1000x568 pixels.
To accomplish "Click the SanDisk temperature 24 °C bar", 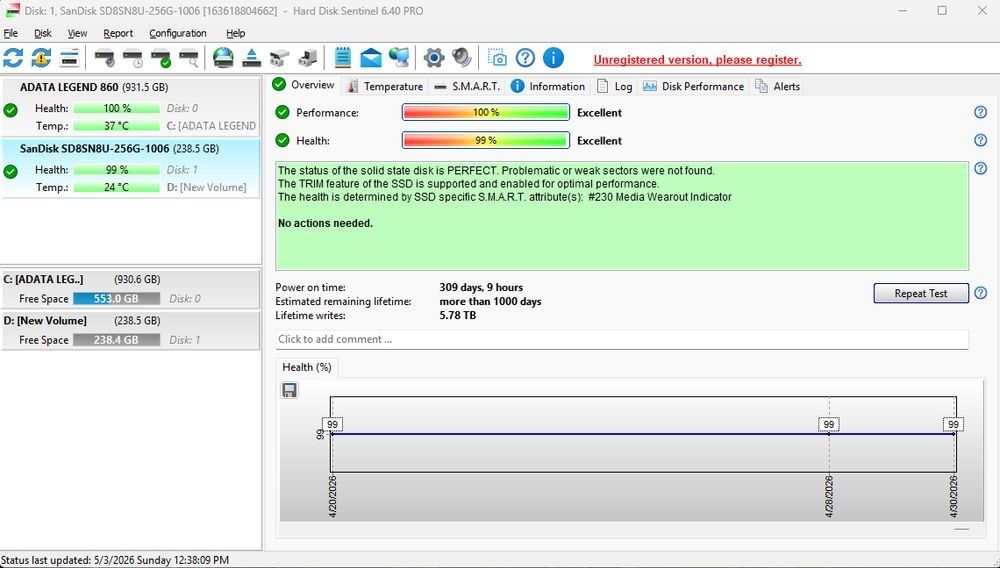I will click(117, 187).
